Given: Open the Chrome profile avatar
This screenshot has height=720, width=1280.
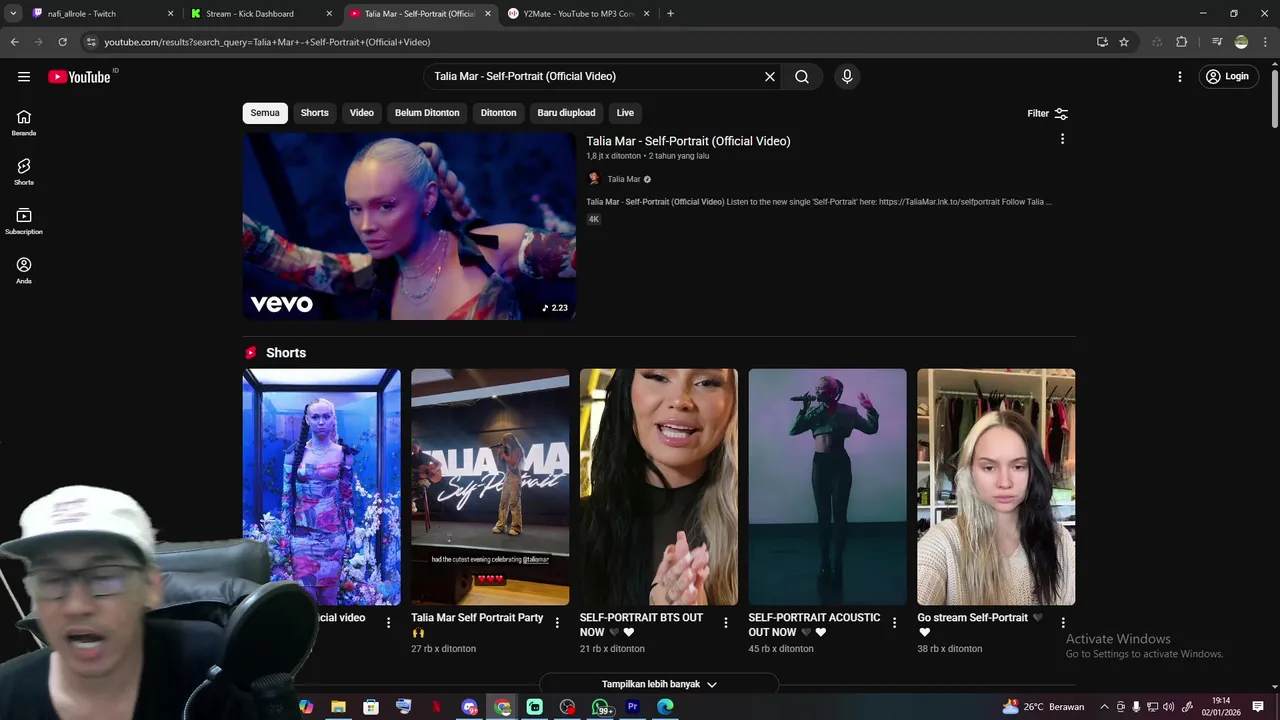Looking at the screenshot, I should (1241, 42).
